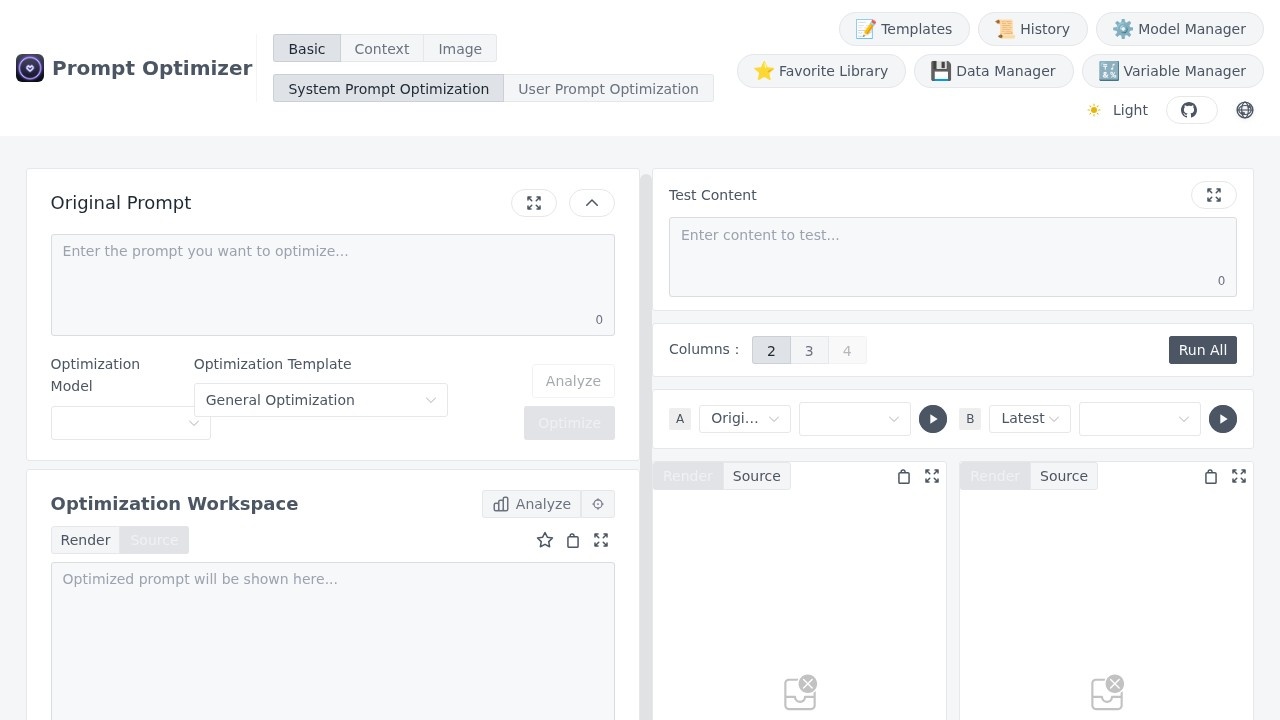The width and height of the screenshot is (1280, 720).
Task: Set comparison columns to 3
Action: [x=809, y=350]
